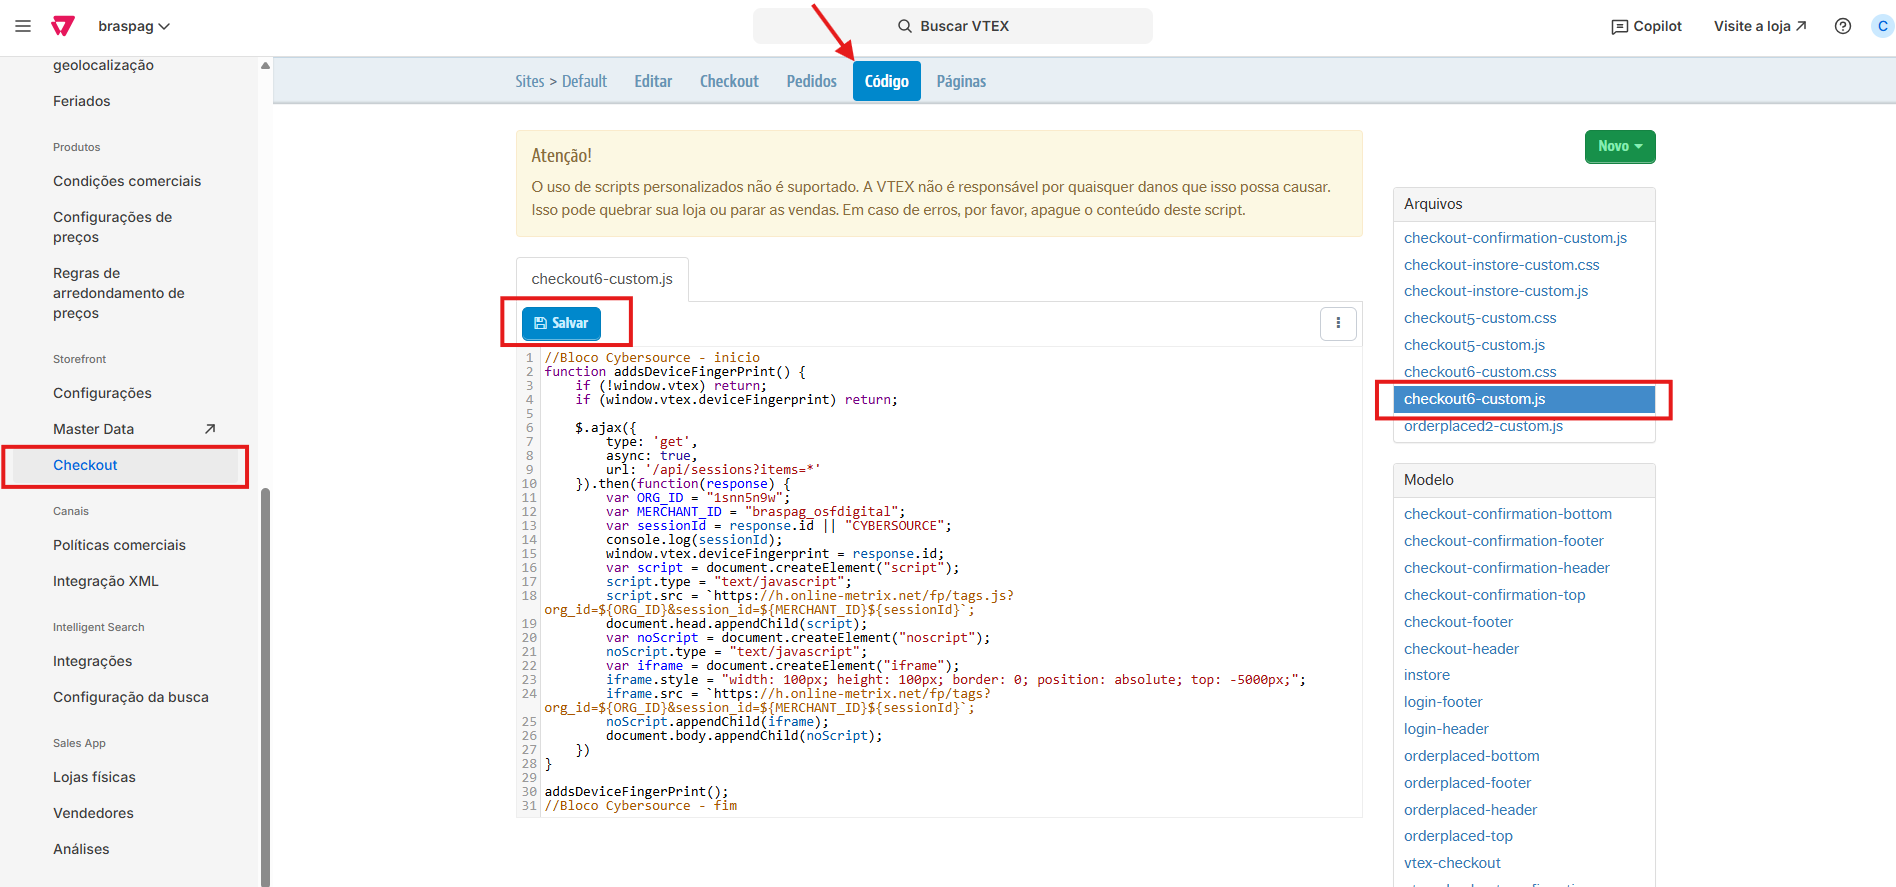The height and width of the screenshot is (887, 1896).
Task: Expand the Novo dropdown button
Action: click(x=1620, y=146)
